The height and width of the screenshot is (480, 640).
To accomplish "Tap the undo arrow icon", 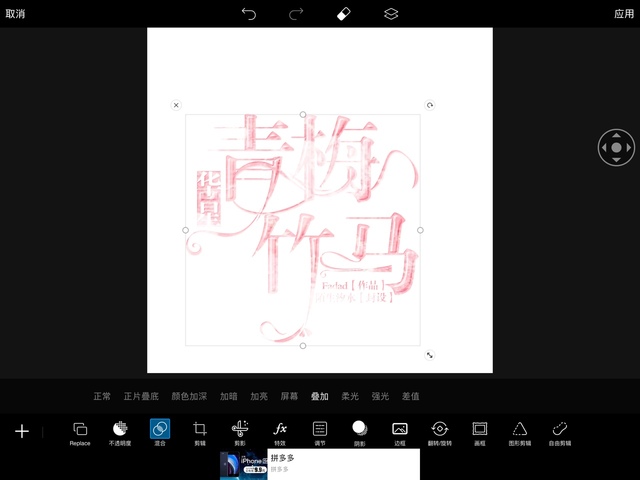I will pyautogui.click(x=249, y=14).
